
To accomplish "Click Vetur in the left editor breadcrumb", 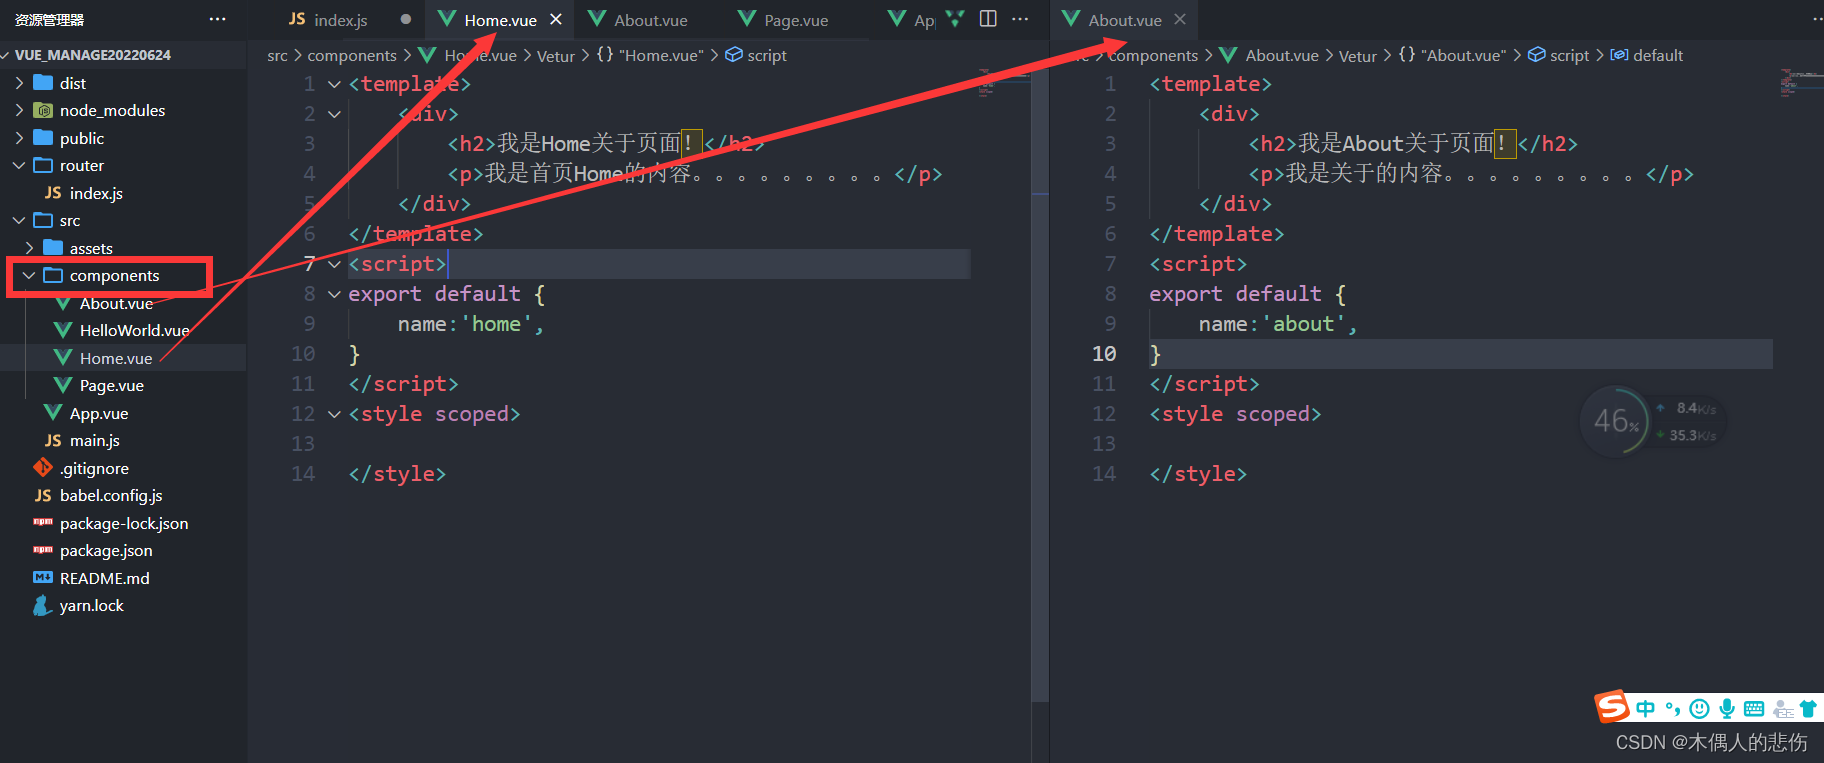I will click(556, 56).
